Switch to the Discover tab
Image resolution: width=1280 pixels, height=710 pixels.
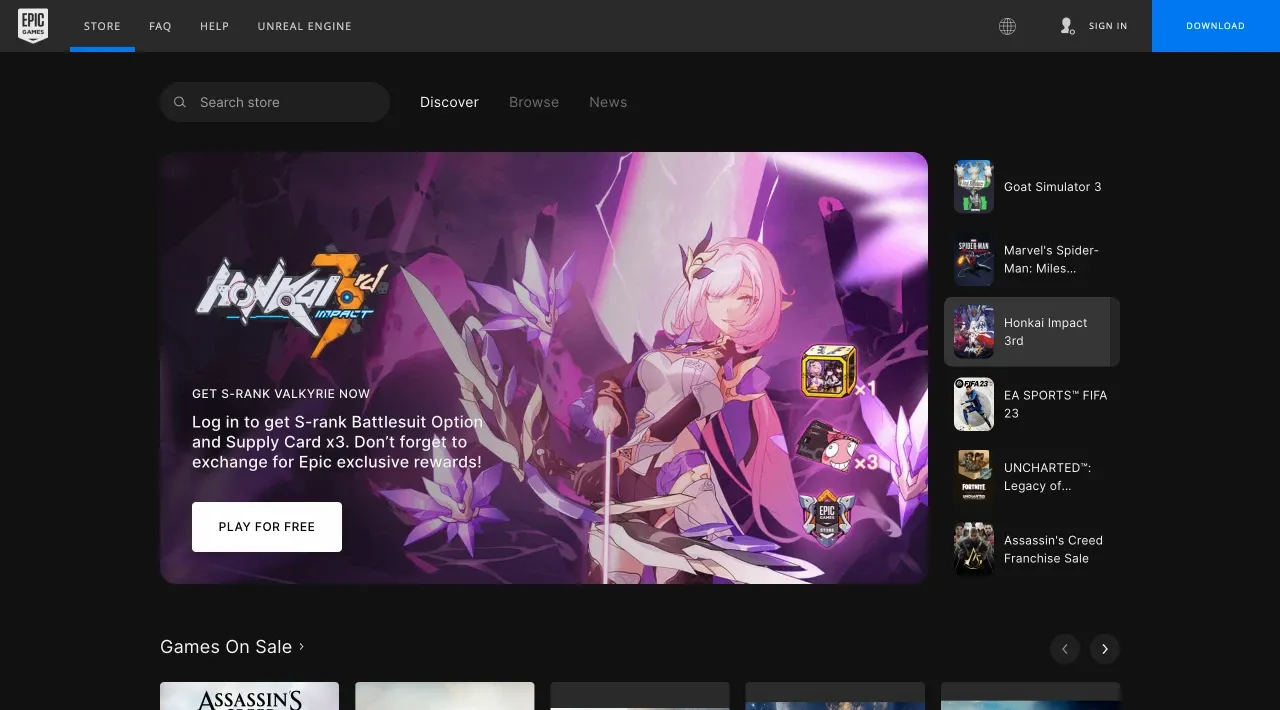point(449,102)
